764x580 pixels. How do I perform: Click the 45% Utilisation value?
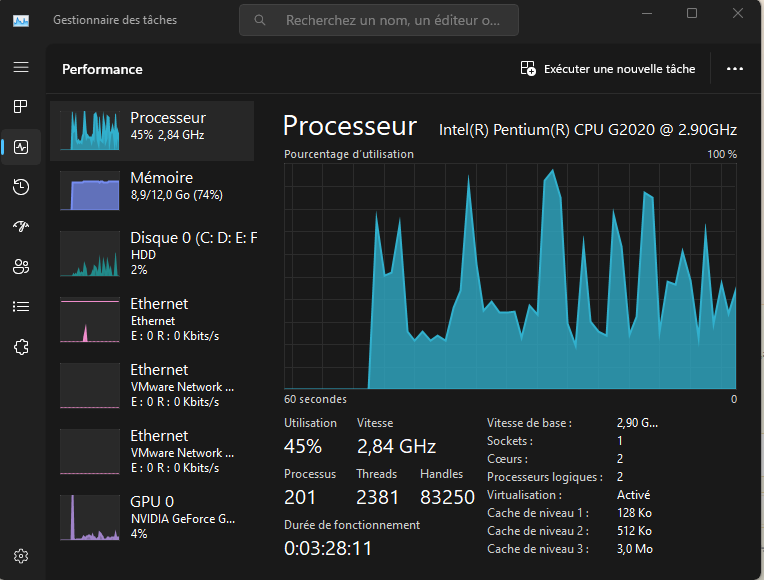point(303,446)
